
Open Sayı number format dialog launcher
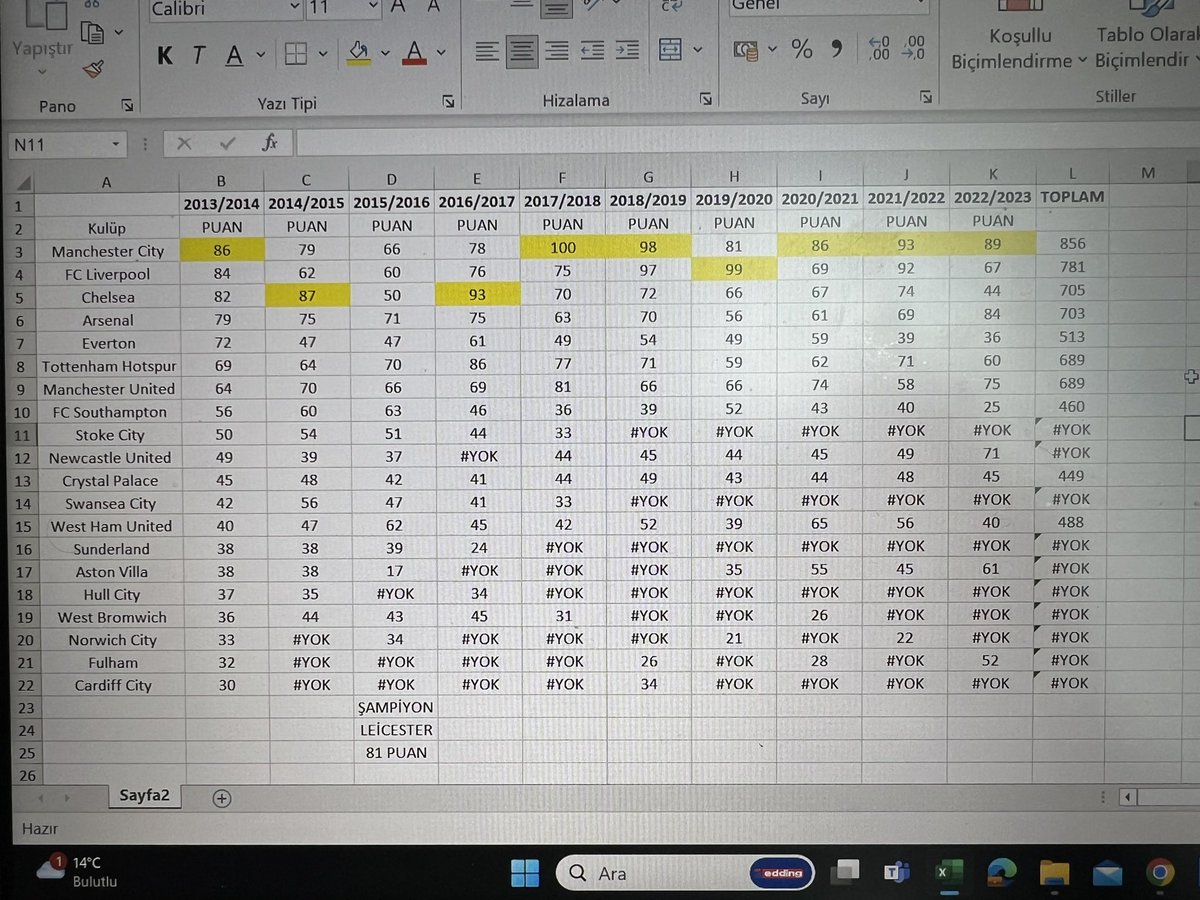click(925, 97)
